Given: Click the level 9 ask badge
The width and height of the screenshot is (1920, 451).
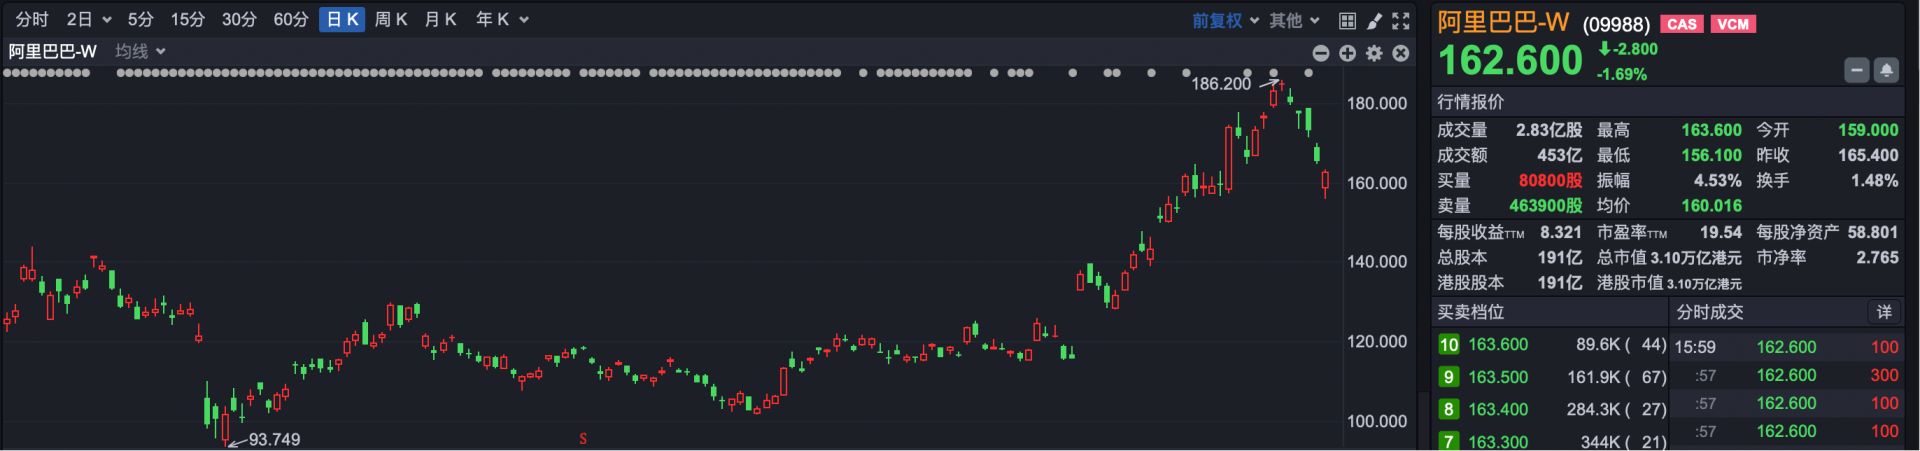Looking at the screenshot, I should click(1448, 377).
